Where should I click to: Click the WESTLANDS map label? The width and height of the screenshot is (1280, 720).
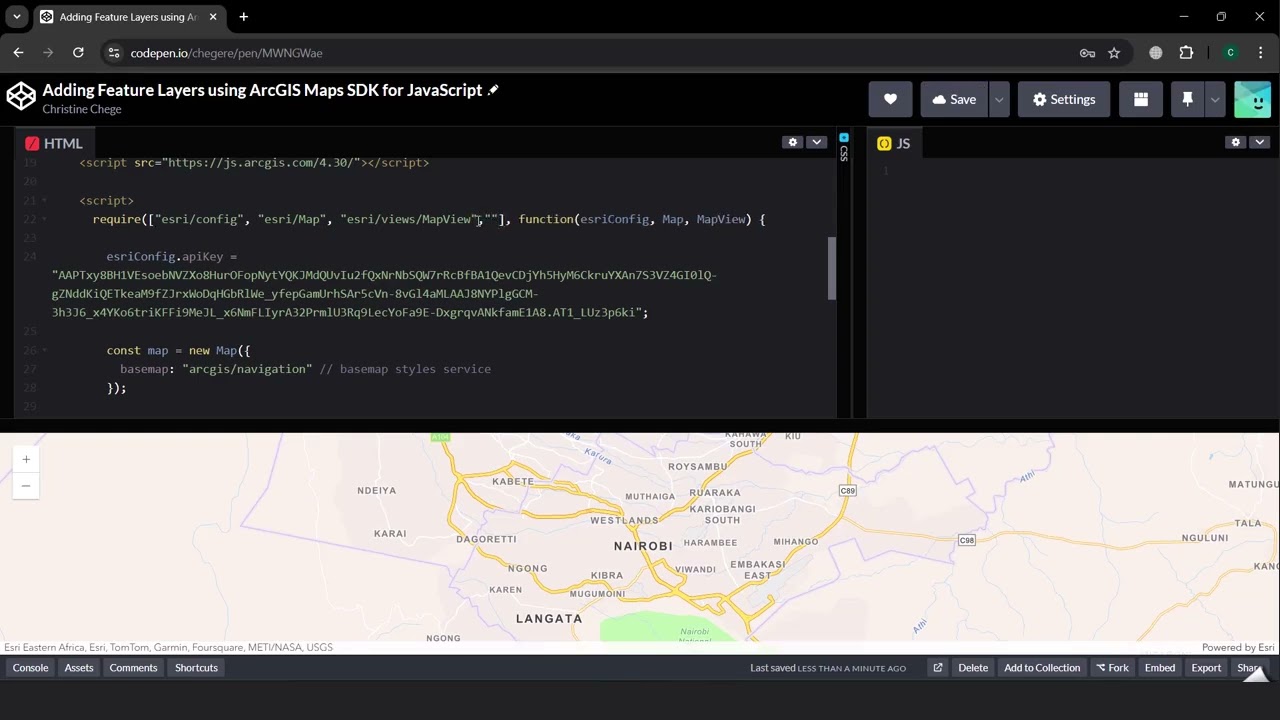click(625, 521)
